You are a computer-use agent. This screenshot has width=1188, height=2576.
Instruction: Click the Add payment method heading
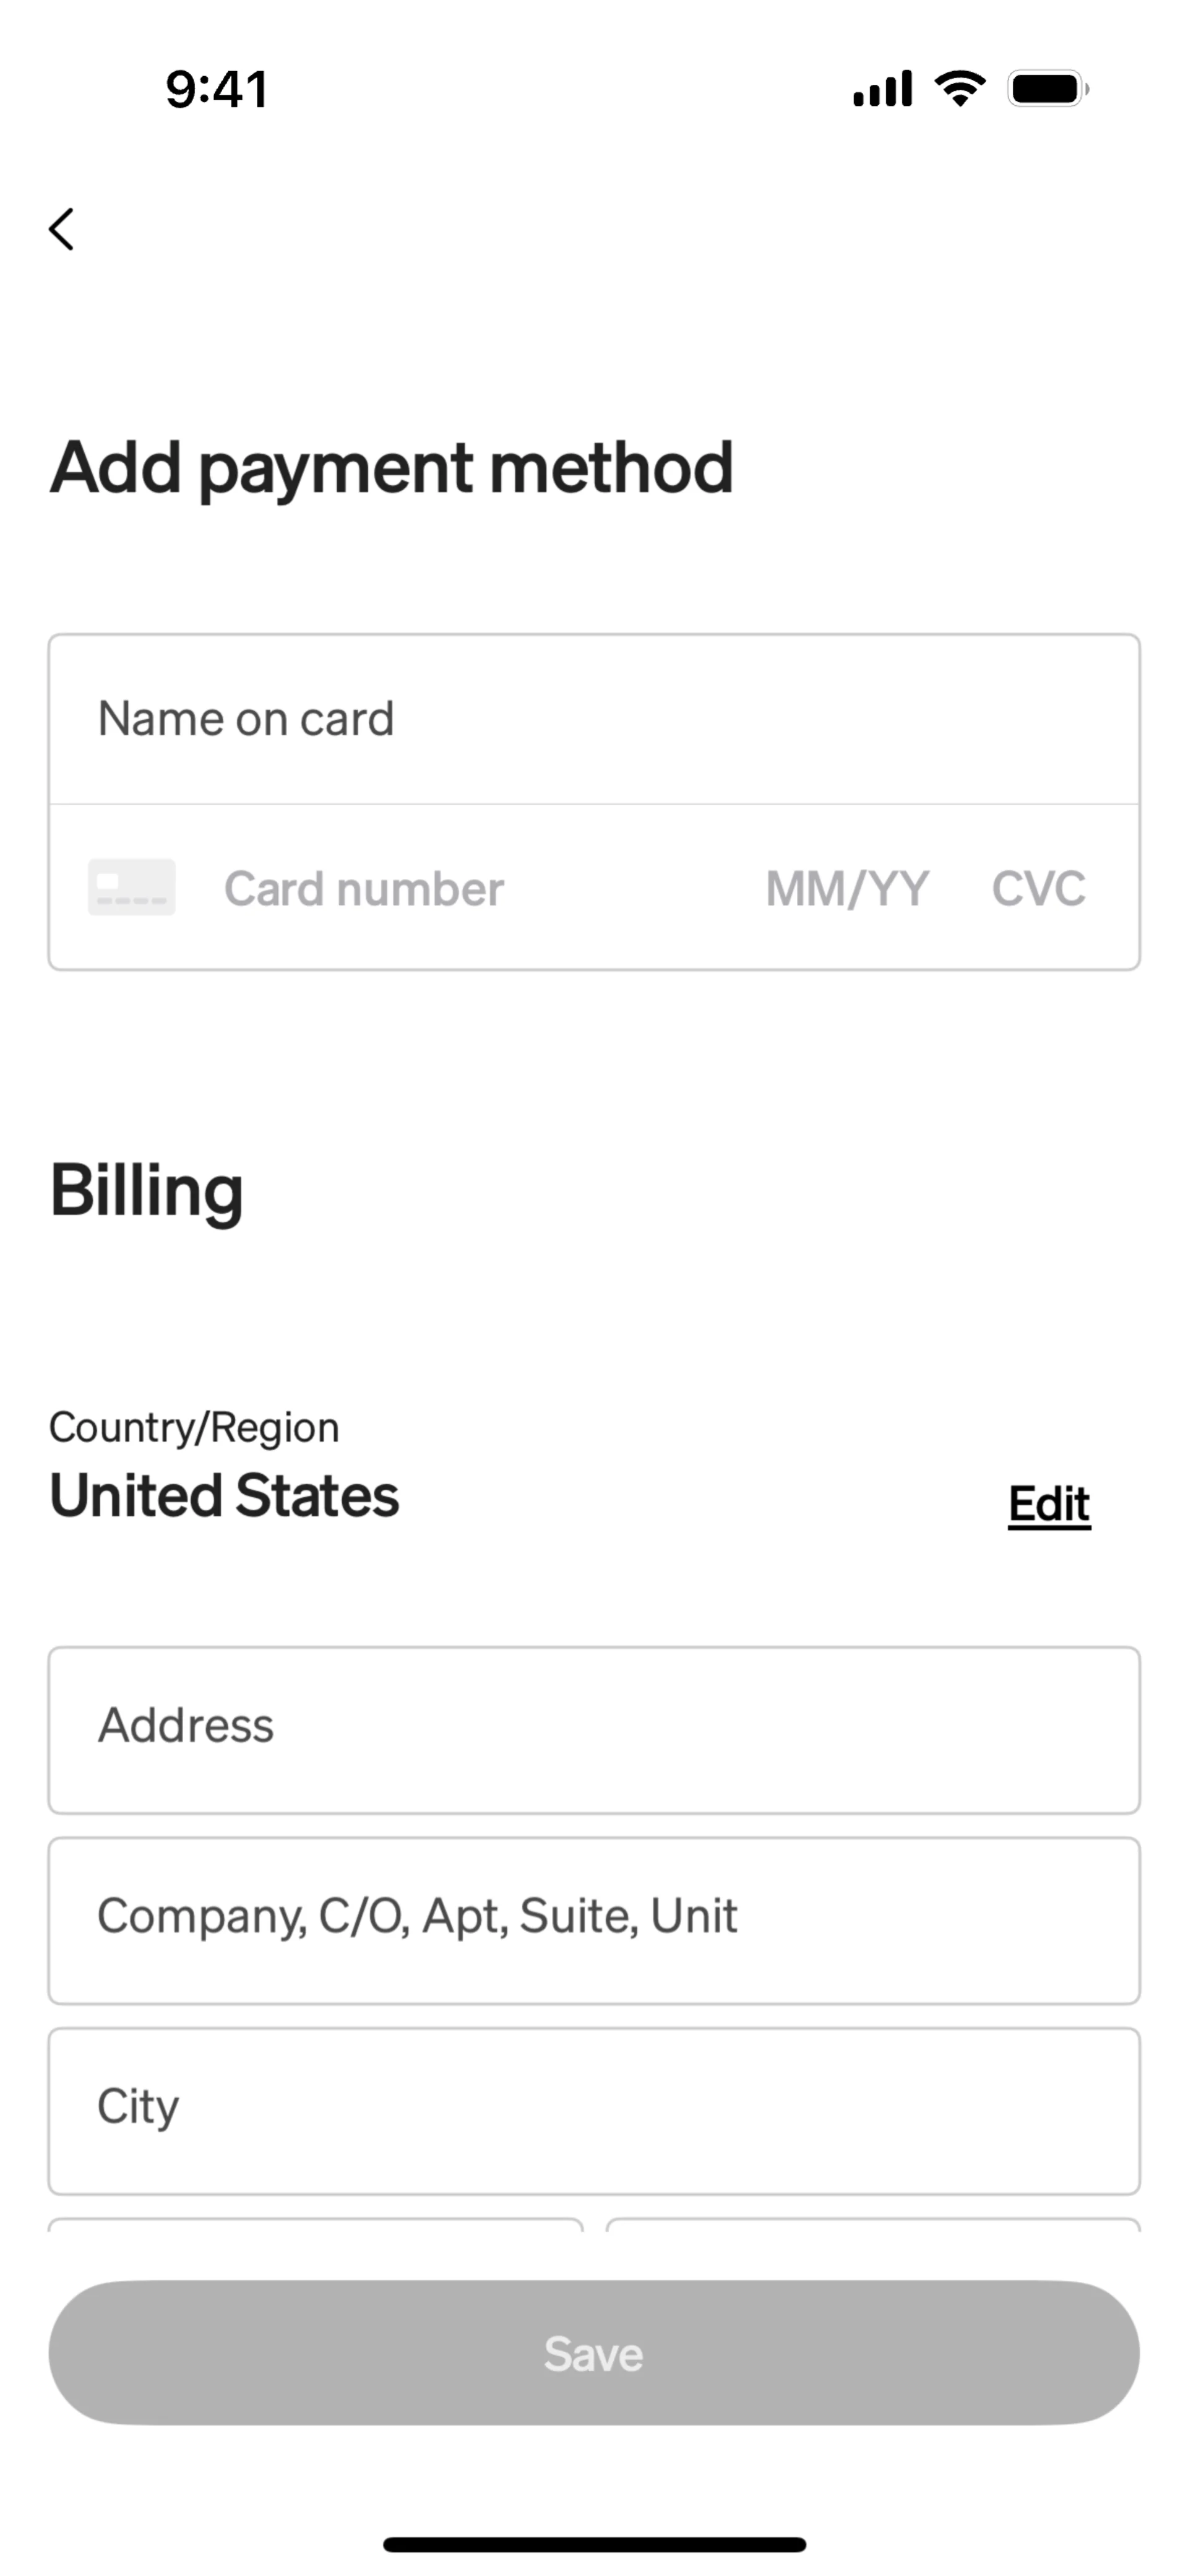[x=392, y=468]
